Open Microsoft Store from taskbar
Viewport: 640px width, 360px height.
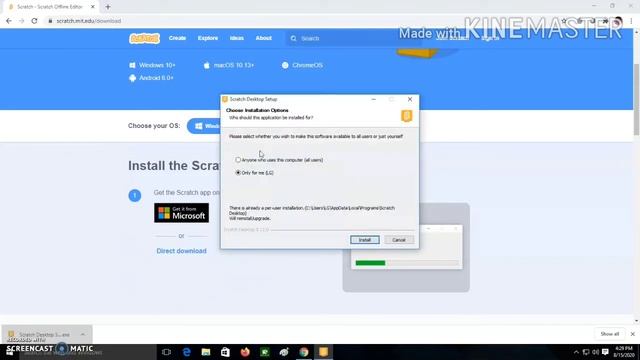(225, 352)
